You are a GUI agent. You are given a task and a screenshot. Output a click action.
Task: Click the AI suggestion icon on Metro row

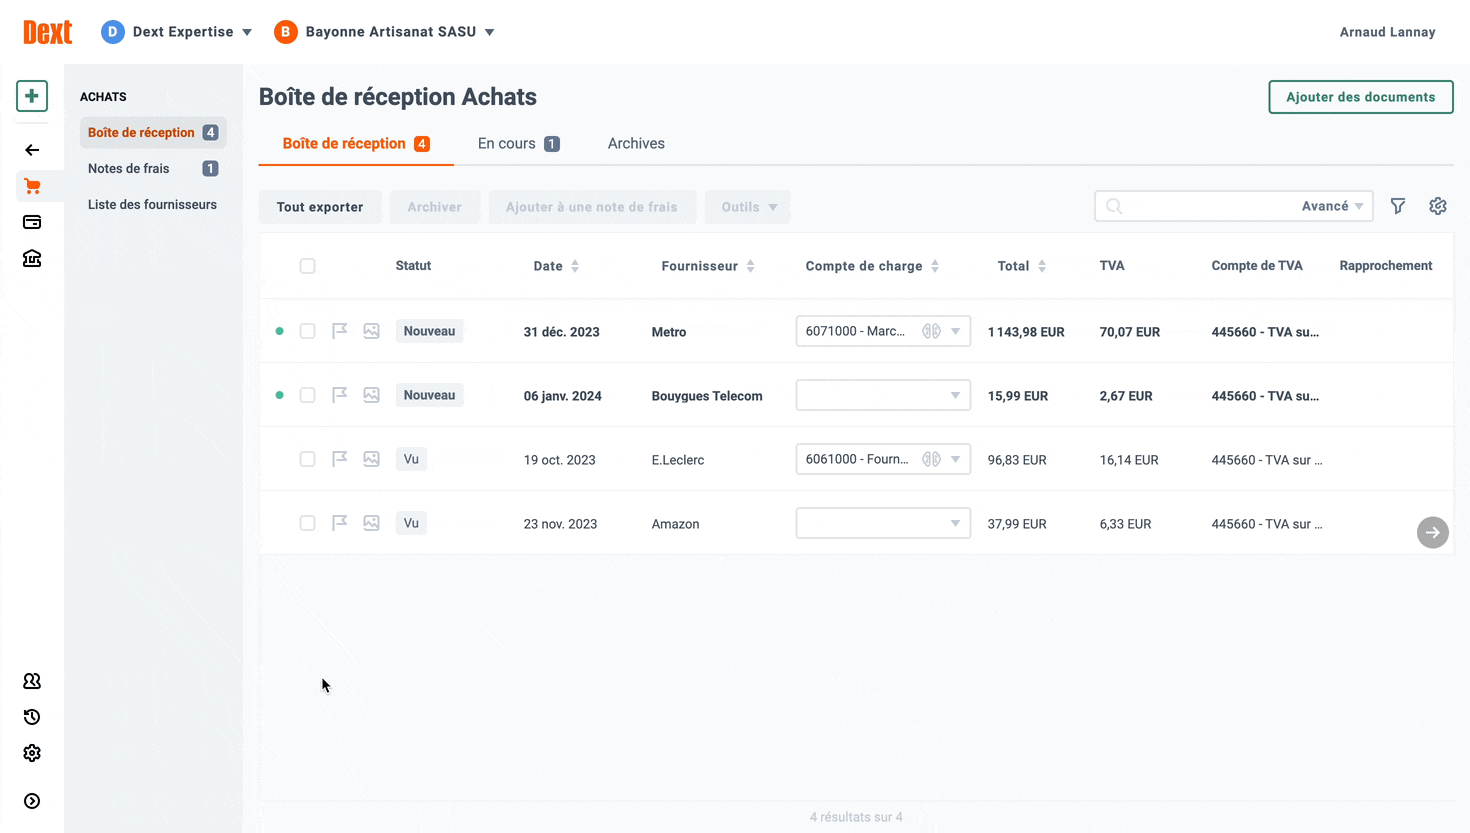(x=931, y=331)
